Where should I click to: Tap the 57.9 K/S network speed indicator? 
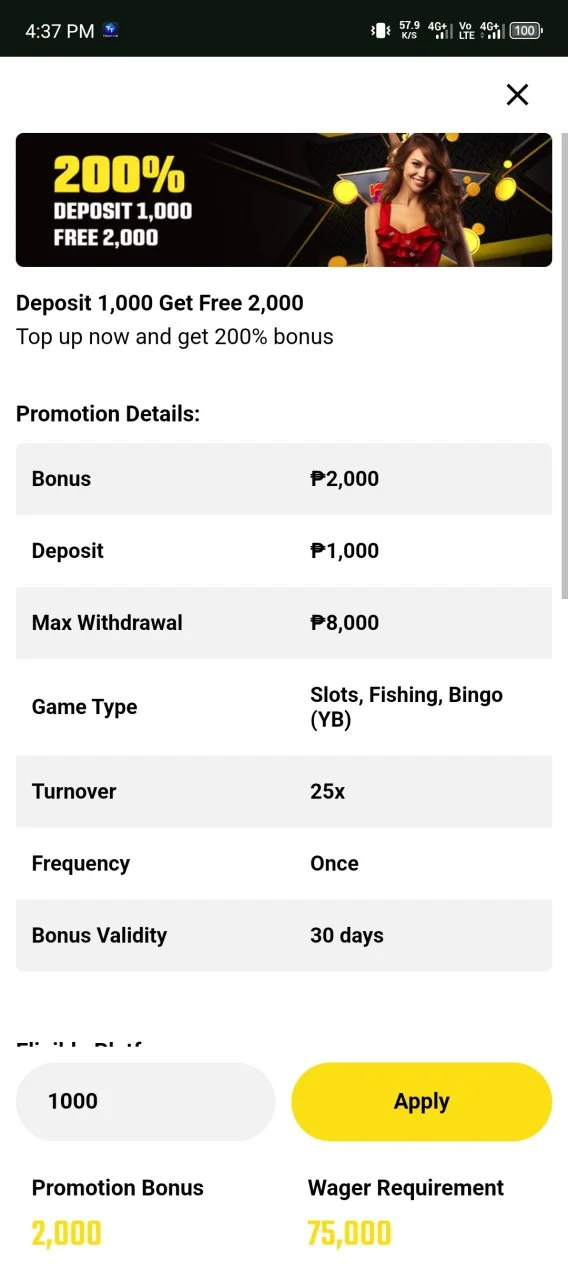click(409, 31)
